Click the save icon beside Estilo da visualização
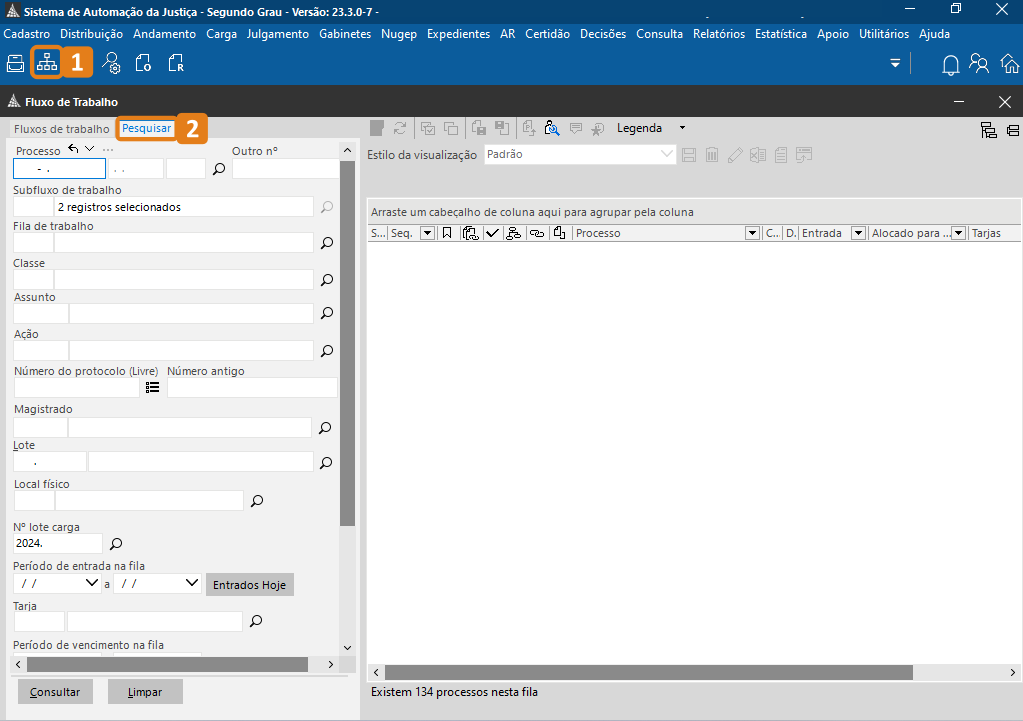Viewport: 1023px width, 721px height. pyautogui.click(x=688, y=155)
